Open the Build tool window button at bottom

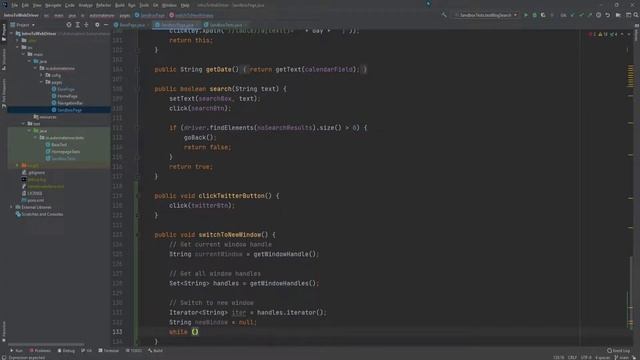156,351
